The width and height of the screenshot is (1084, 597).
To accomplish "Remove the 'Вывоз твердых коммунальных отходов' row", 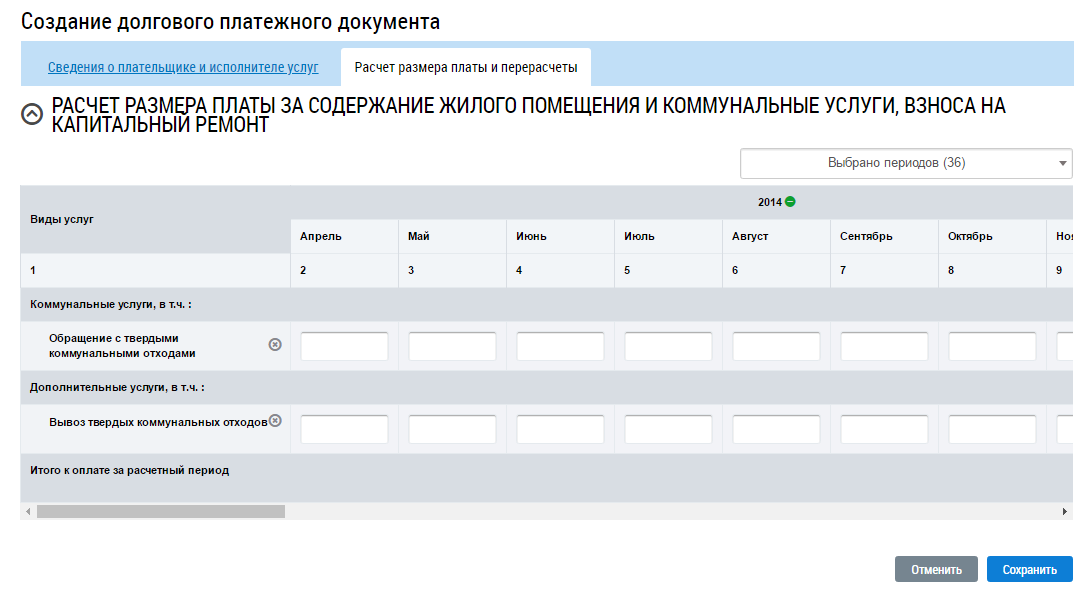I will coord(275,421).
